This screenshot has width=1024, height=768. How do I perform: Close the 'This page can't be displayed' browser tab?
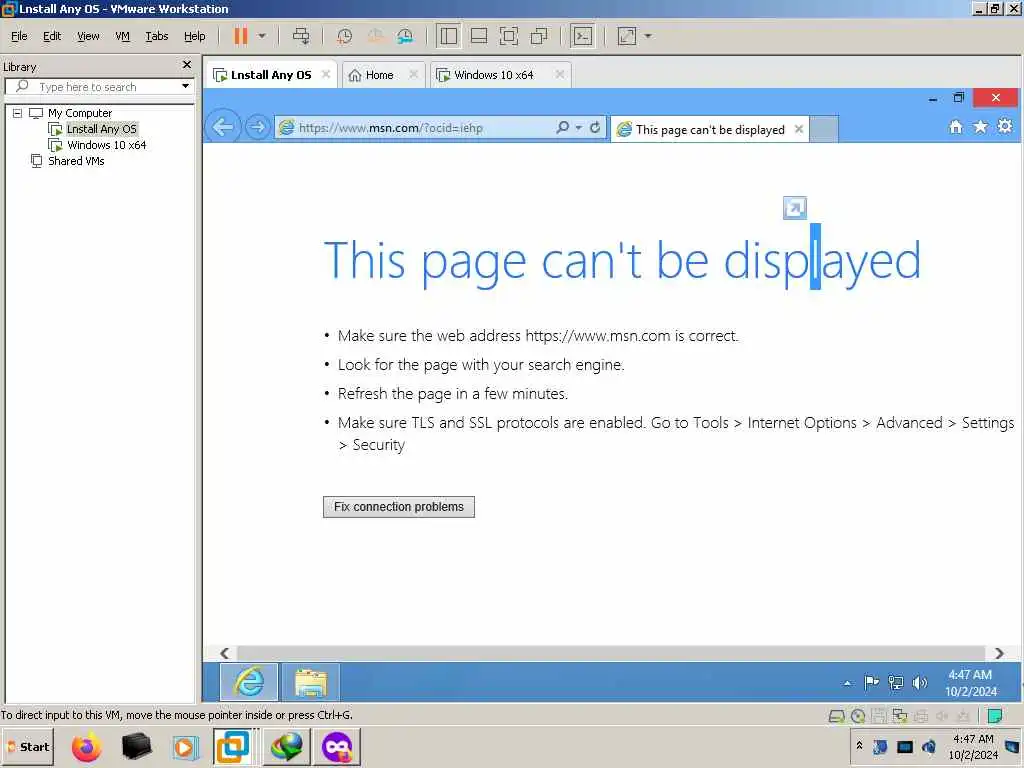click(799, 129)
